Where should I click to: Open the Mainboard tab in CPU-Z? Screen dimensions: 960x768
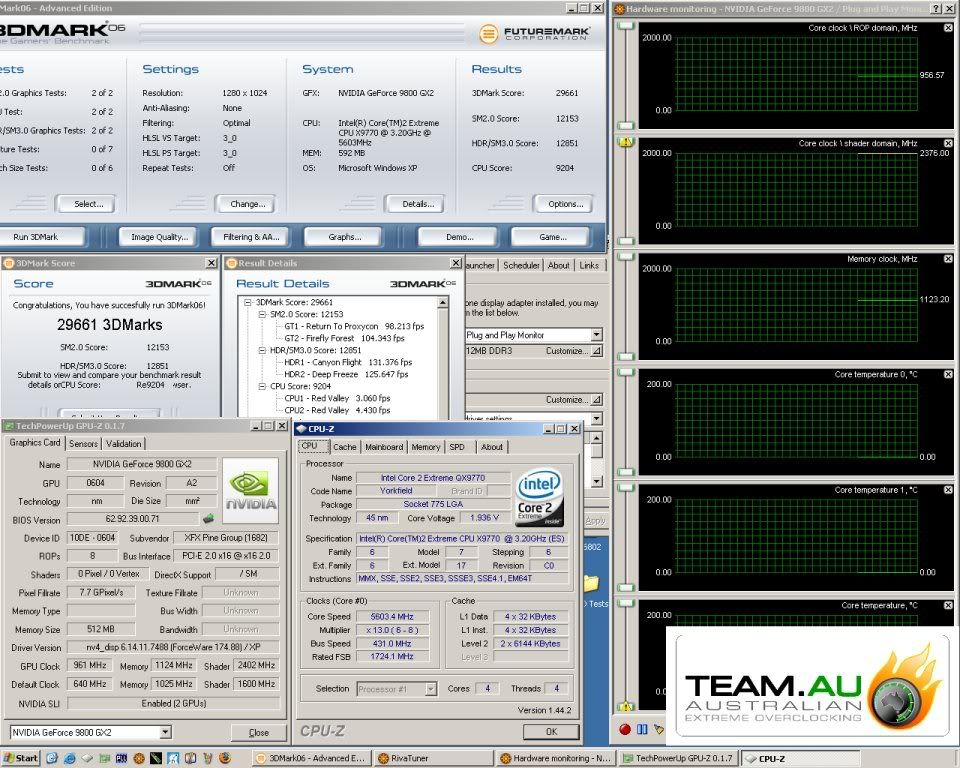pos(384,447)
